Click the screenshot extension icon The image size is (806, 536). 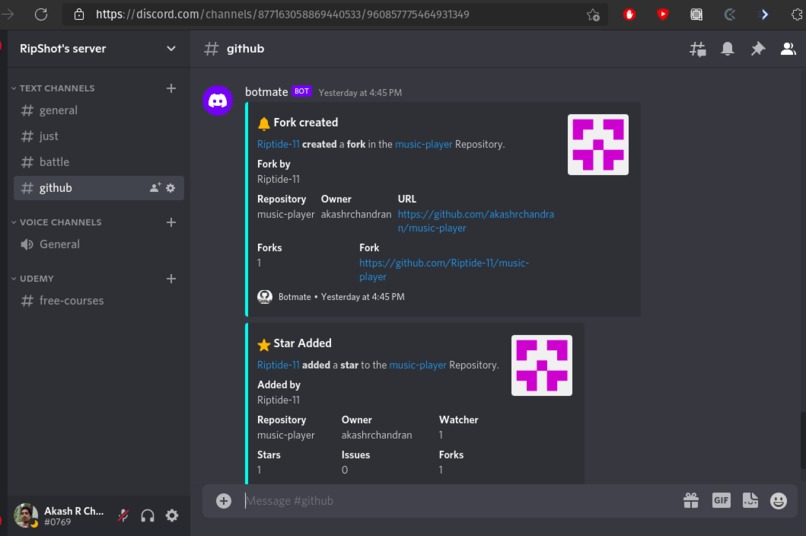(696, 14)
